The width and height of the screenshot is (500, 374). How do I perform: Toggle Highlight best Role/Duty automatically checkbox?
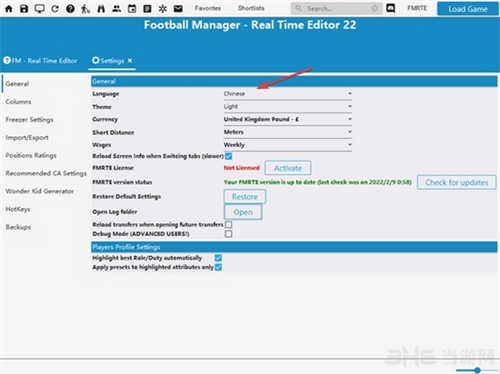click(x=218, y=258)
